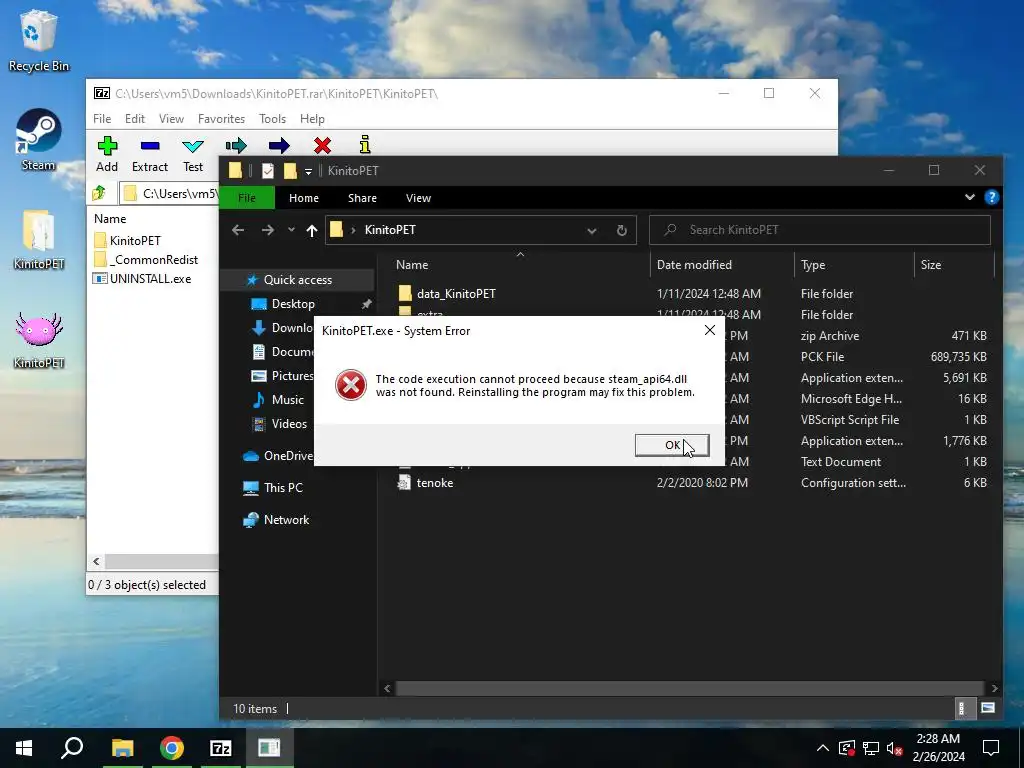The image size is (1024, 768).
Task: Select the pink KinitoPET axolotl desktop icon
Action: pyautogui.click(x=39, y=340)
